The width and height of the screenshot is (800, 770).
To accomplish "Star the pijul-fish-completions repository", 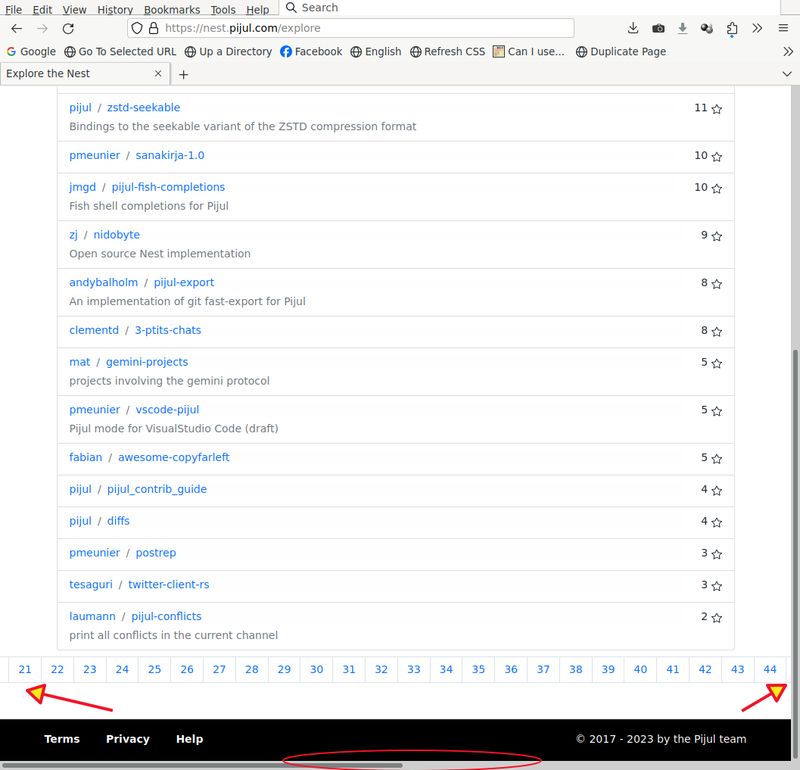I will coord(716,188).
